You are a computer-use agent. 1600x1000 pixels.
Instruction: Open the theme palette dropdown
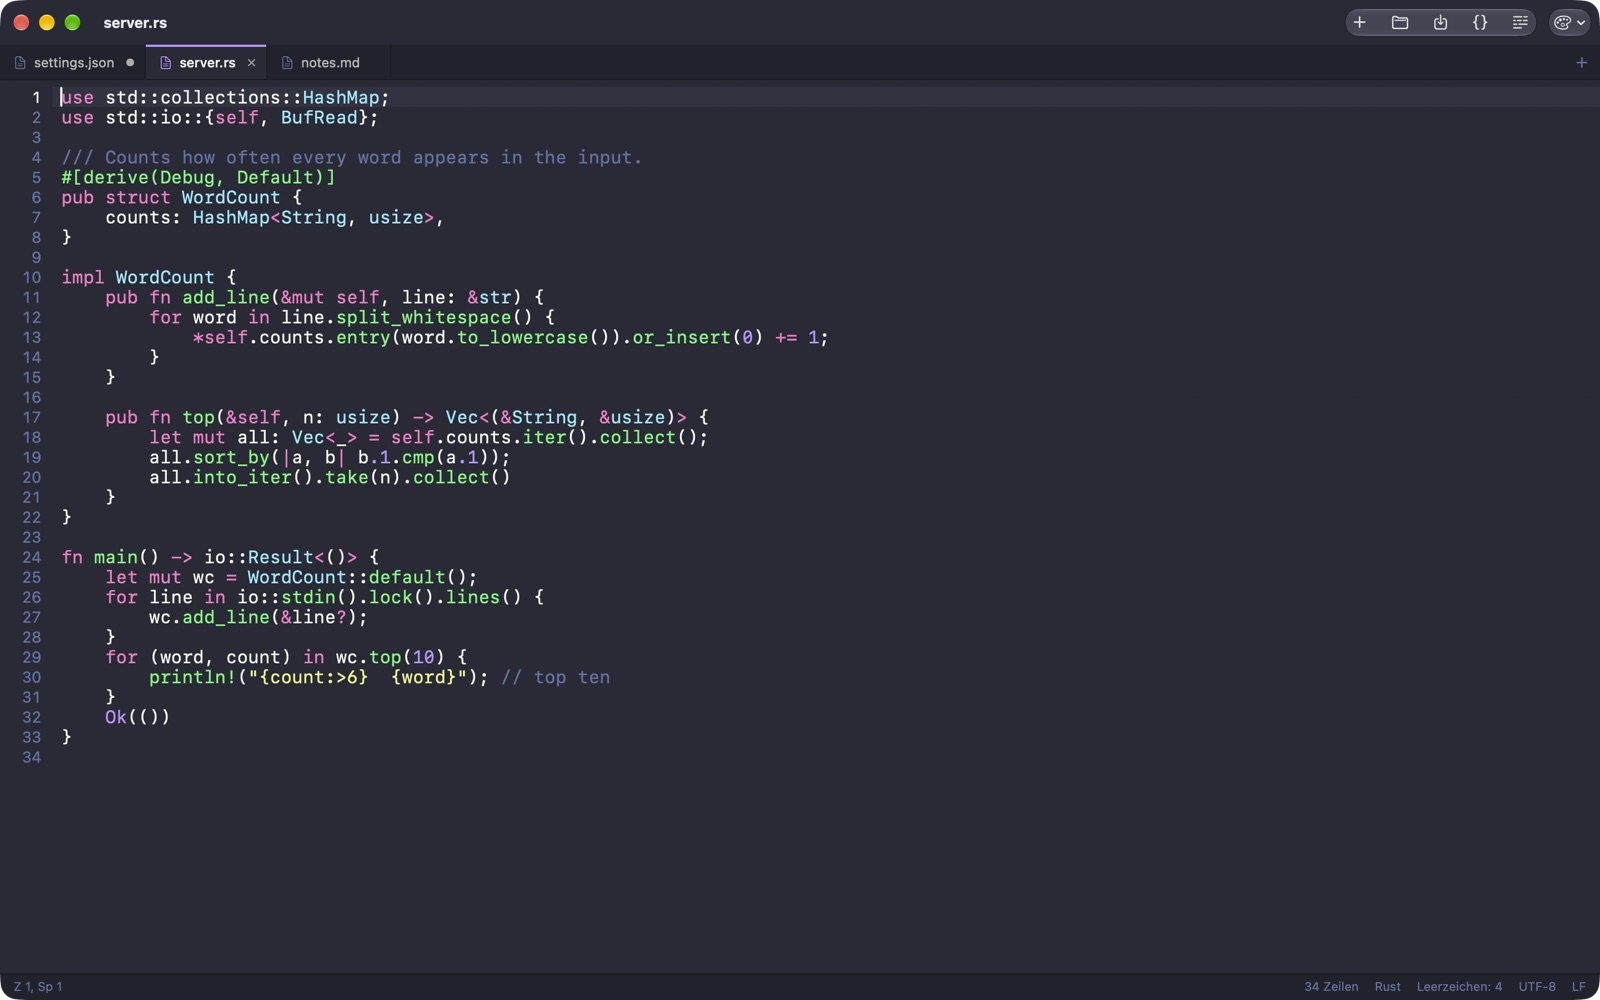pos(1569,22)
